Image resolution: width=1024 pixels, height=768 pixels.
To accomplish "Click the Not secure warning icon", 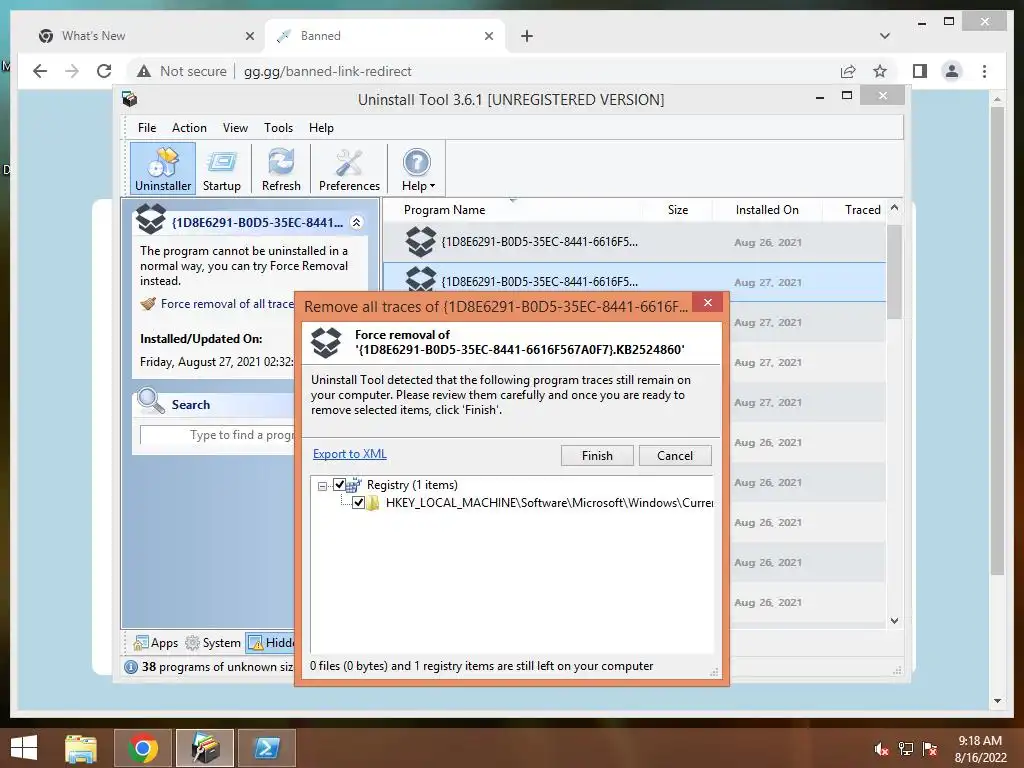I will click(144, 71).
